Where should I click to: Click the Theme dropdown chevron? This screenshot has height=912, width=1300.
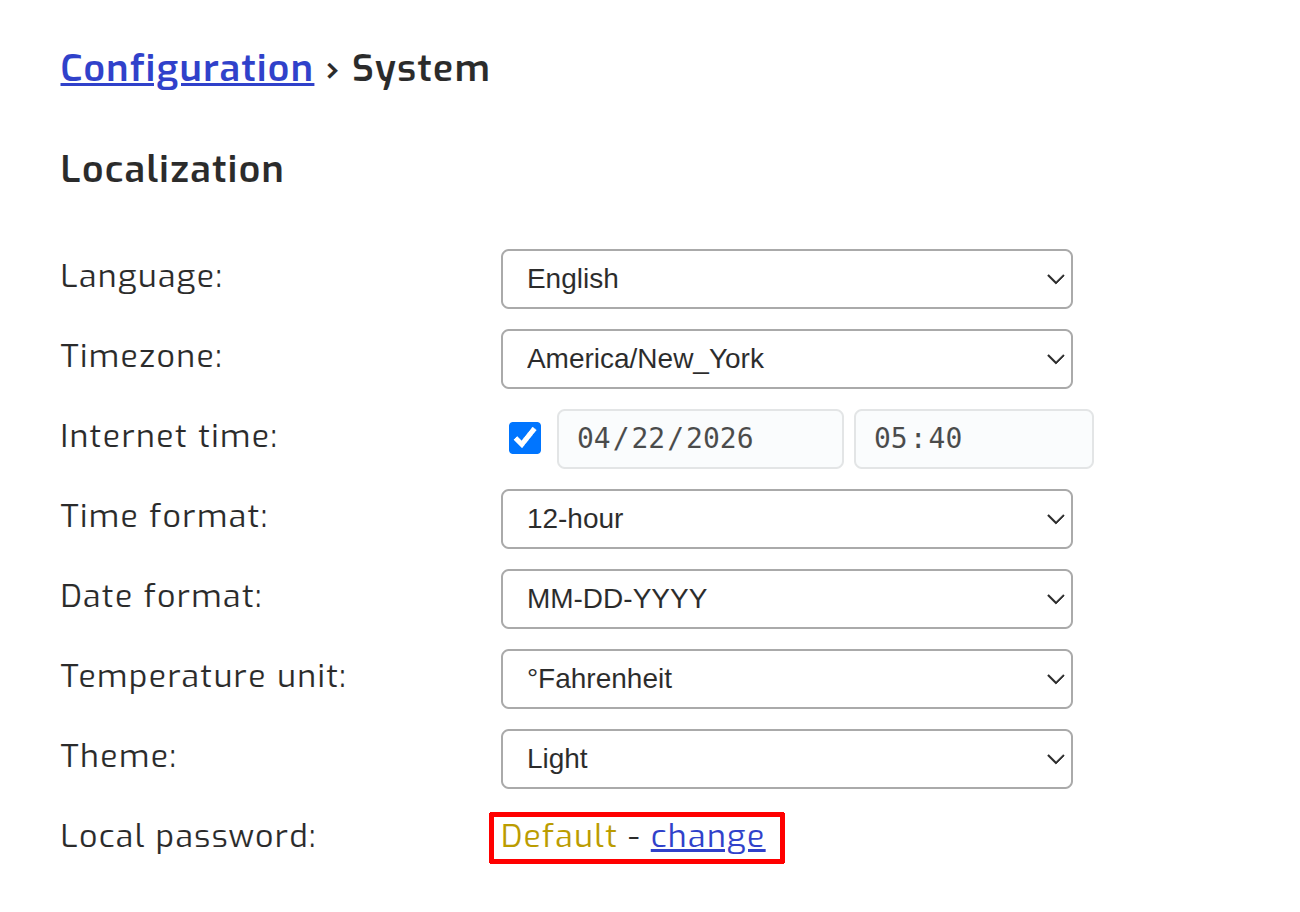1055,759
